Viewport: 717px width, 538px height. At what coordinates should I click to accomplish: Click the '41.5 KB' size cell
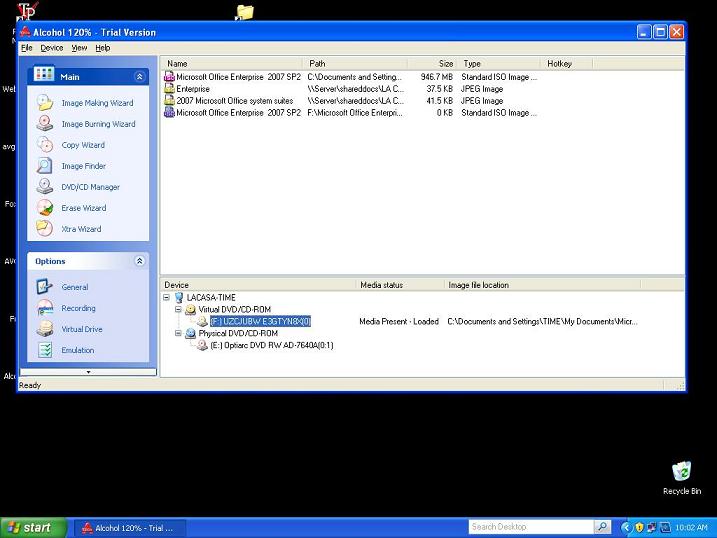click(x=439, y=101)
